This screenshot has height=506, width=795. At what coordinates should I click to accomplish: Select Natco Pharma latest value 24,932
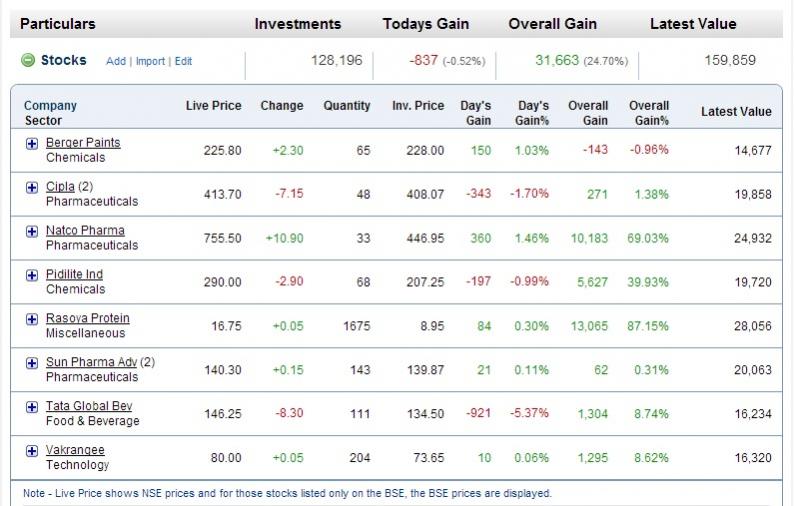[753, 238]
